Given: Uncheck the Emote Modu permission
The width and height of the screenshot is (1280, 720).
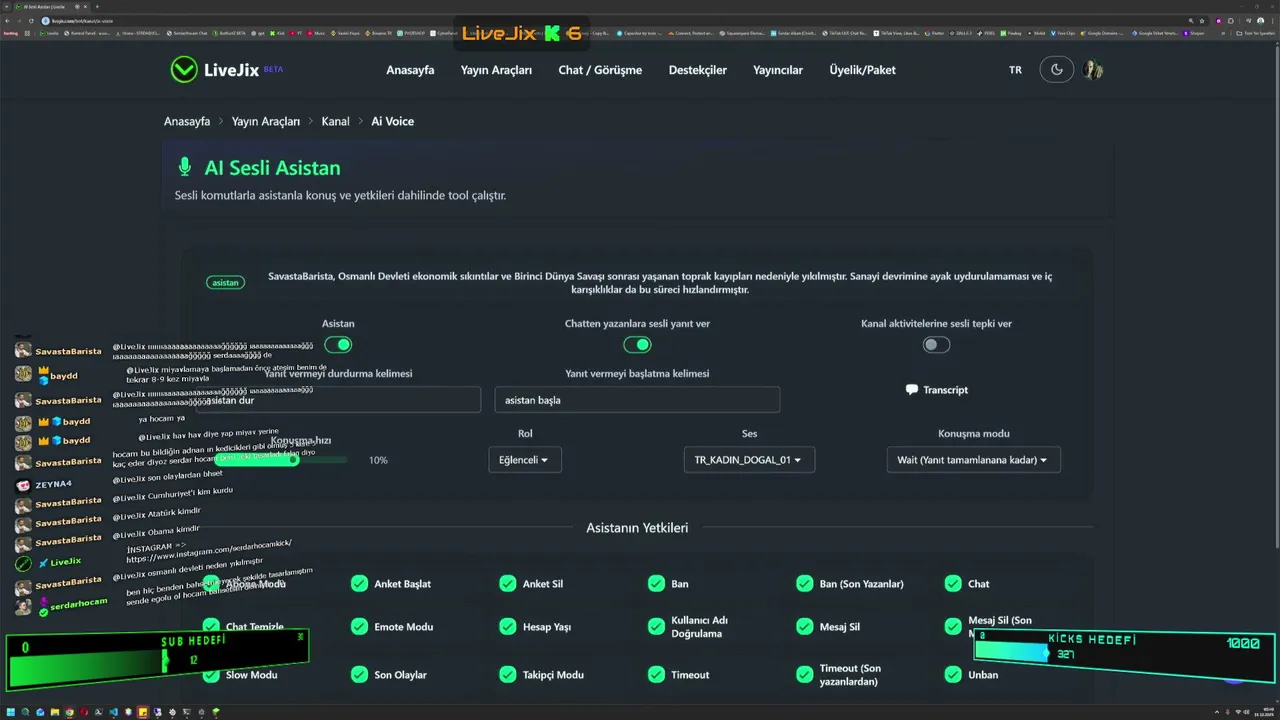Looking at the screenshot, I should coord(359,626).
